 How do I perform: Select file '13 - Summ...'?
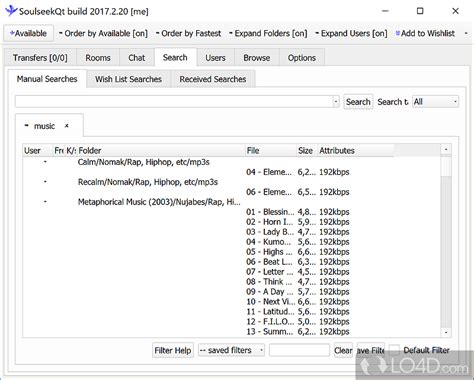coord(269,332)
